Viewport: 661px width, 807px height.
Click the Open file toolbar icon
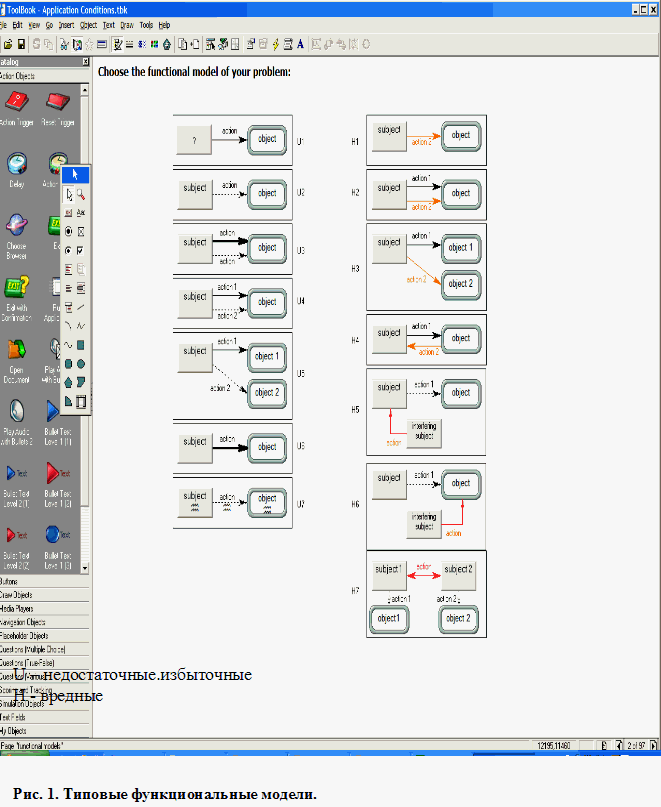8,45
